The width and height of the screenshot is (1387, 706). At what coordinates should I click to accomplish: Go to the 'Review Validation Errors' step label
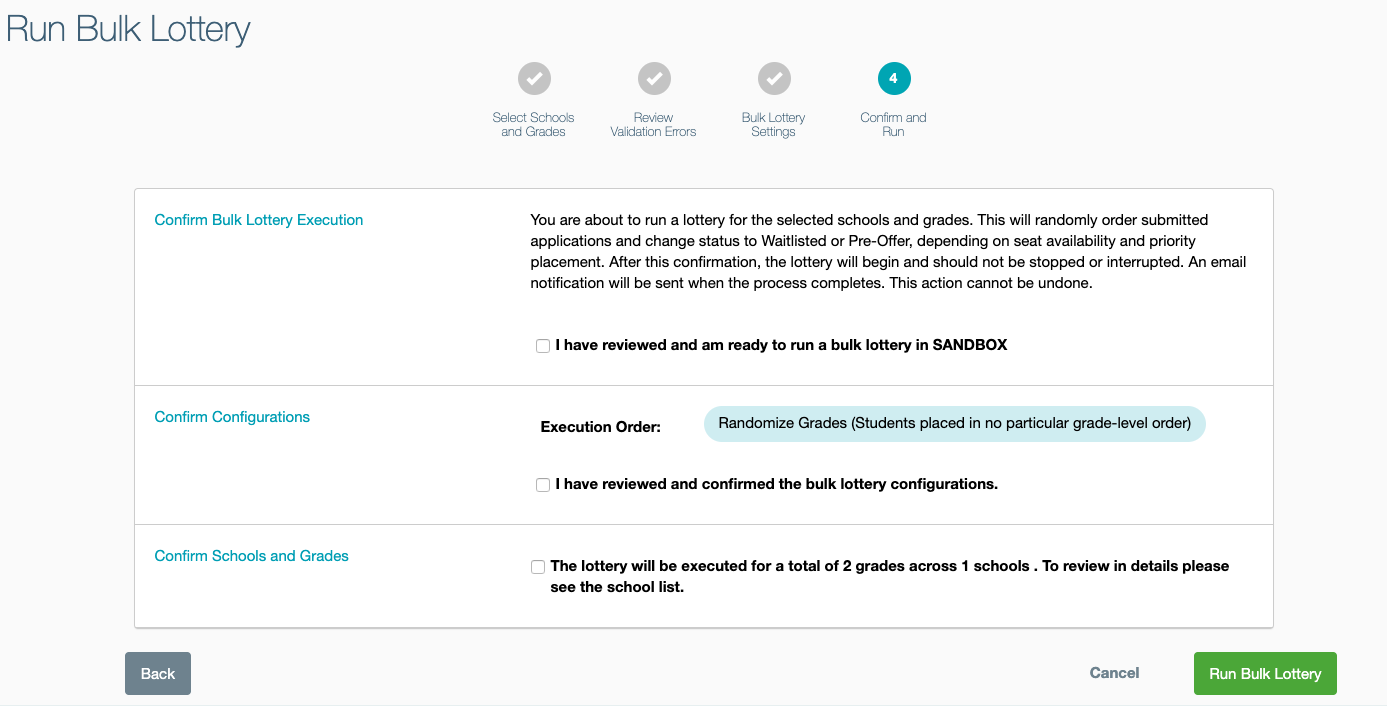point(653,125)
